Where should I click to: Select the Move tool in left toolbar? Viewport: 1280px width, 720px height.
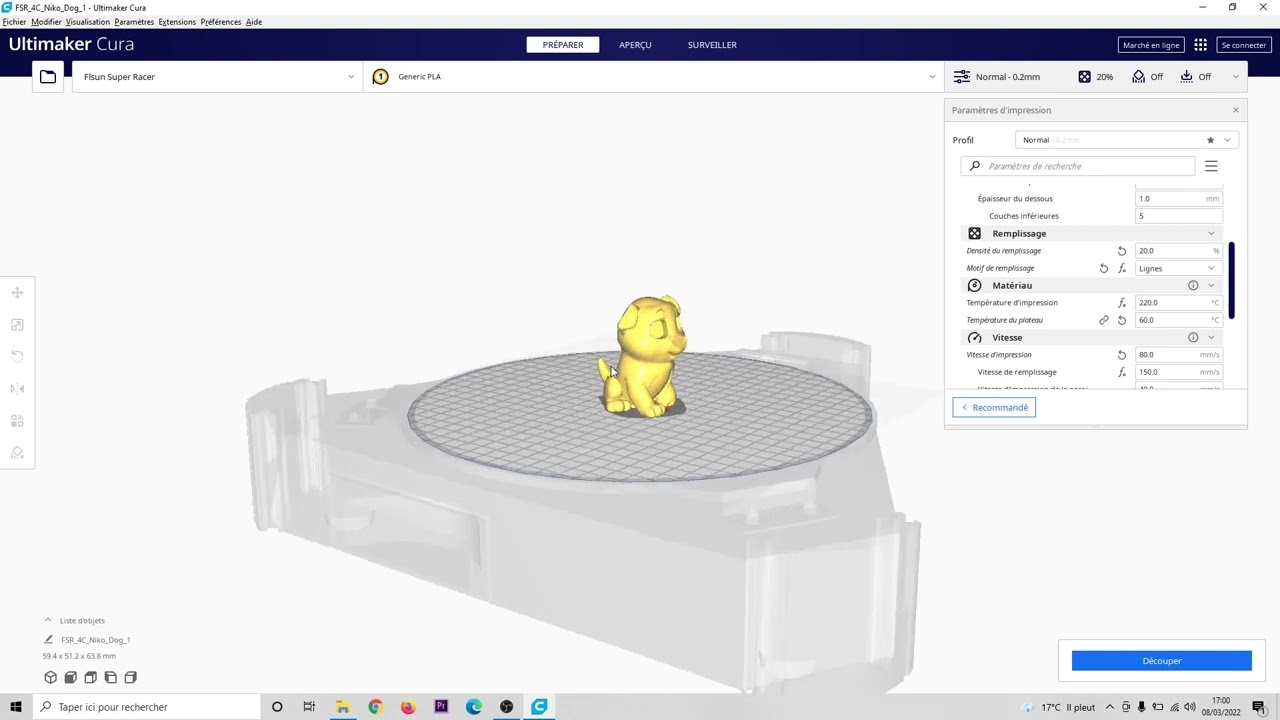click(x=17, y=293)
